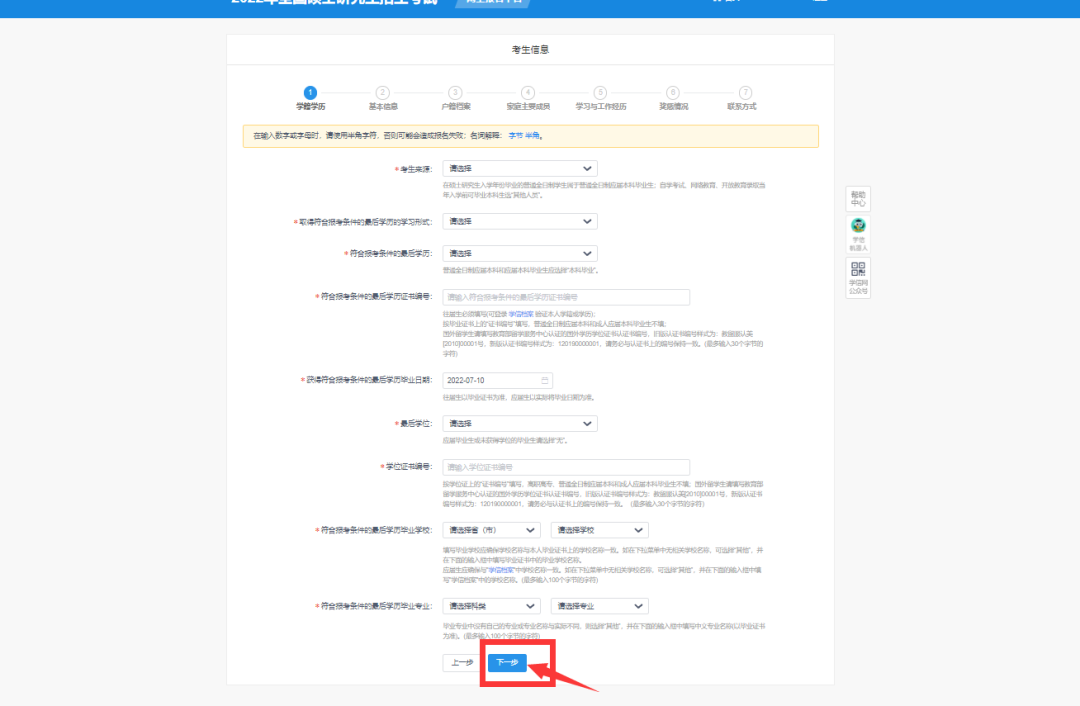Click the graduation date field showing 2022-07-10
The width and height of the screenshot is (1080, 706).
(x=497, y=380)
